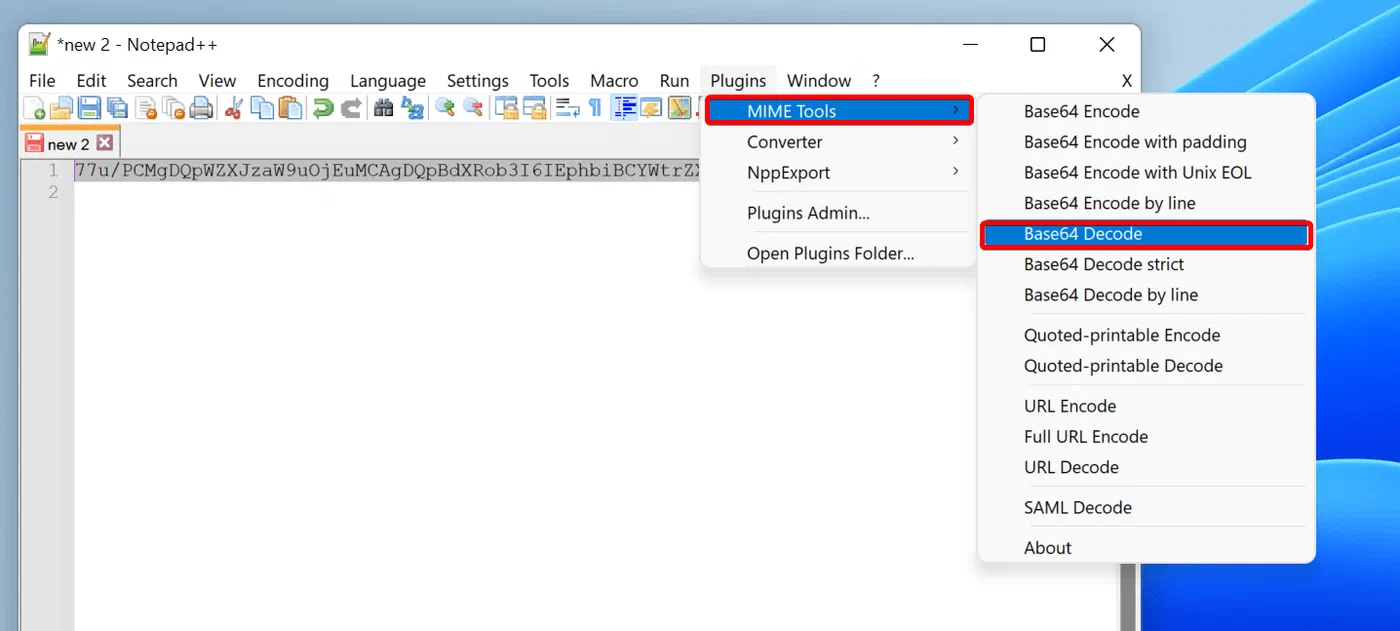Open the File menu
Screen dimensions: 1400x631
42,81
